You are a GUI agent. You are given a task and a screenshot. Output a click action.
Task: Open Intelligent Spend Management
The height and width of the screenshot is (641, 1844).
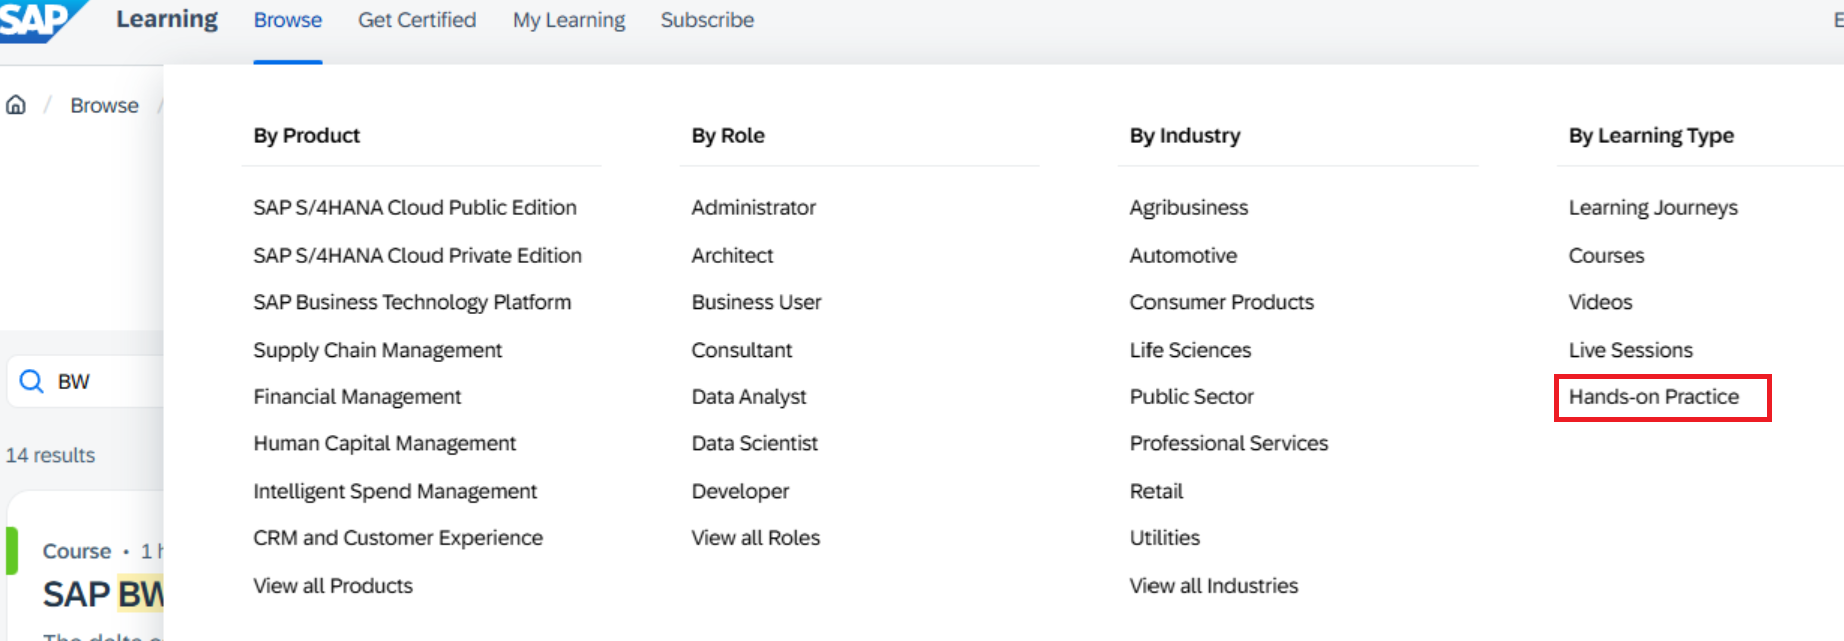(395, 491)
